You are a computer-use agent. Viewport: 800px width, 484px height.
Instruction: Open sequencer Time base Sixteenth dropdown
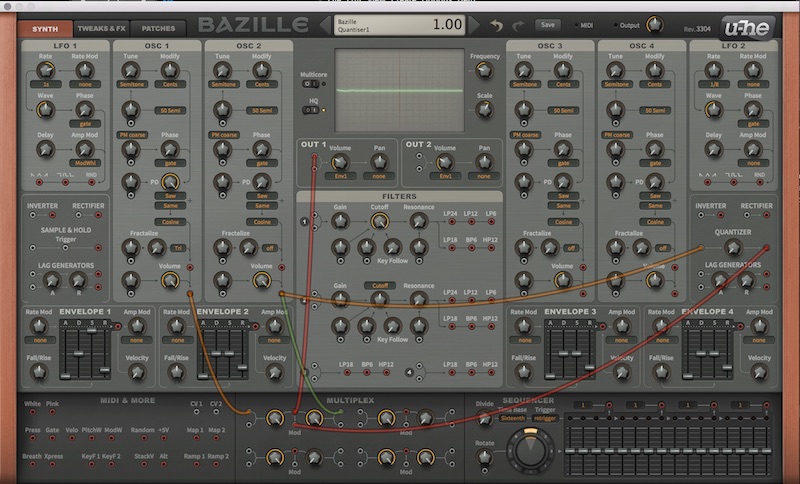pyautogui.click(x=512, y=418)
